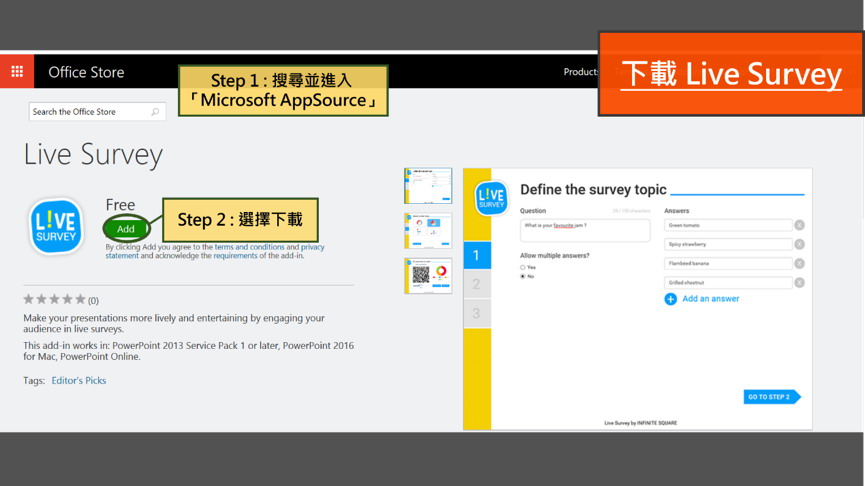
Task: Remove the Grilled chestnut answer
Action: (x=799, y=283)
